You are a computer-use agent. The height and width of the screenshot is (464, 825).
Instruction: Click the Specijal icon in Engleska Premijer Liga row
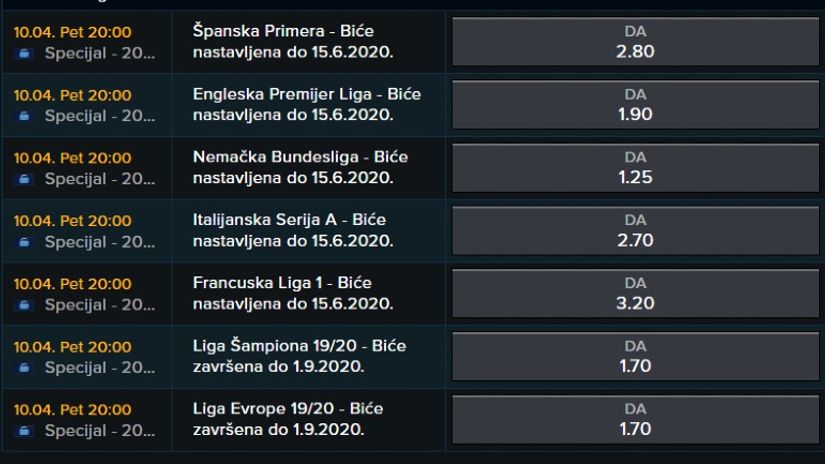pyautogui.click(x=24, y=116)
